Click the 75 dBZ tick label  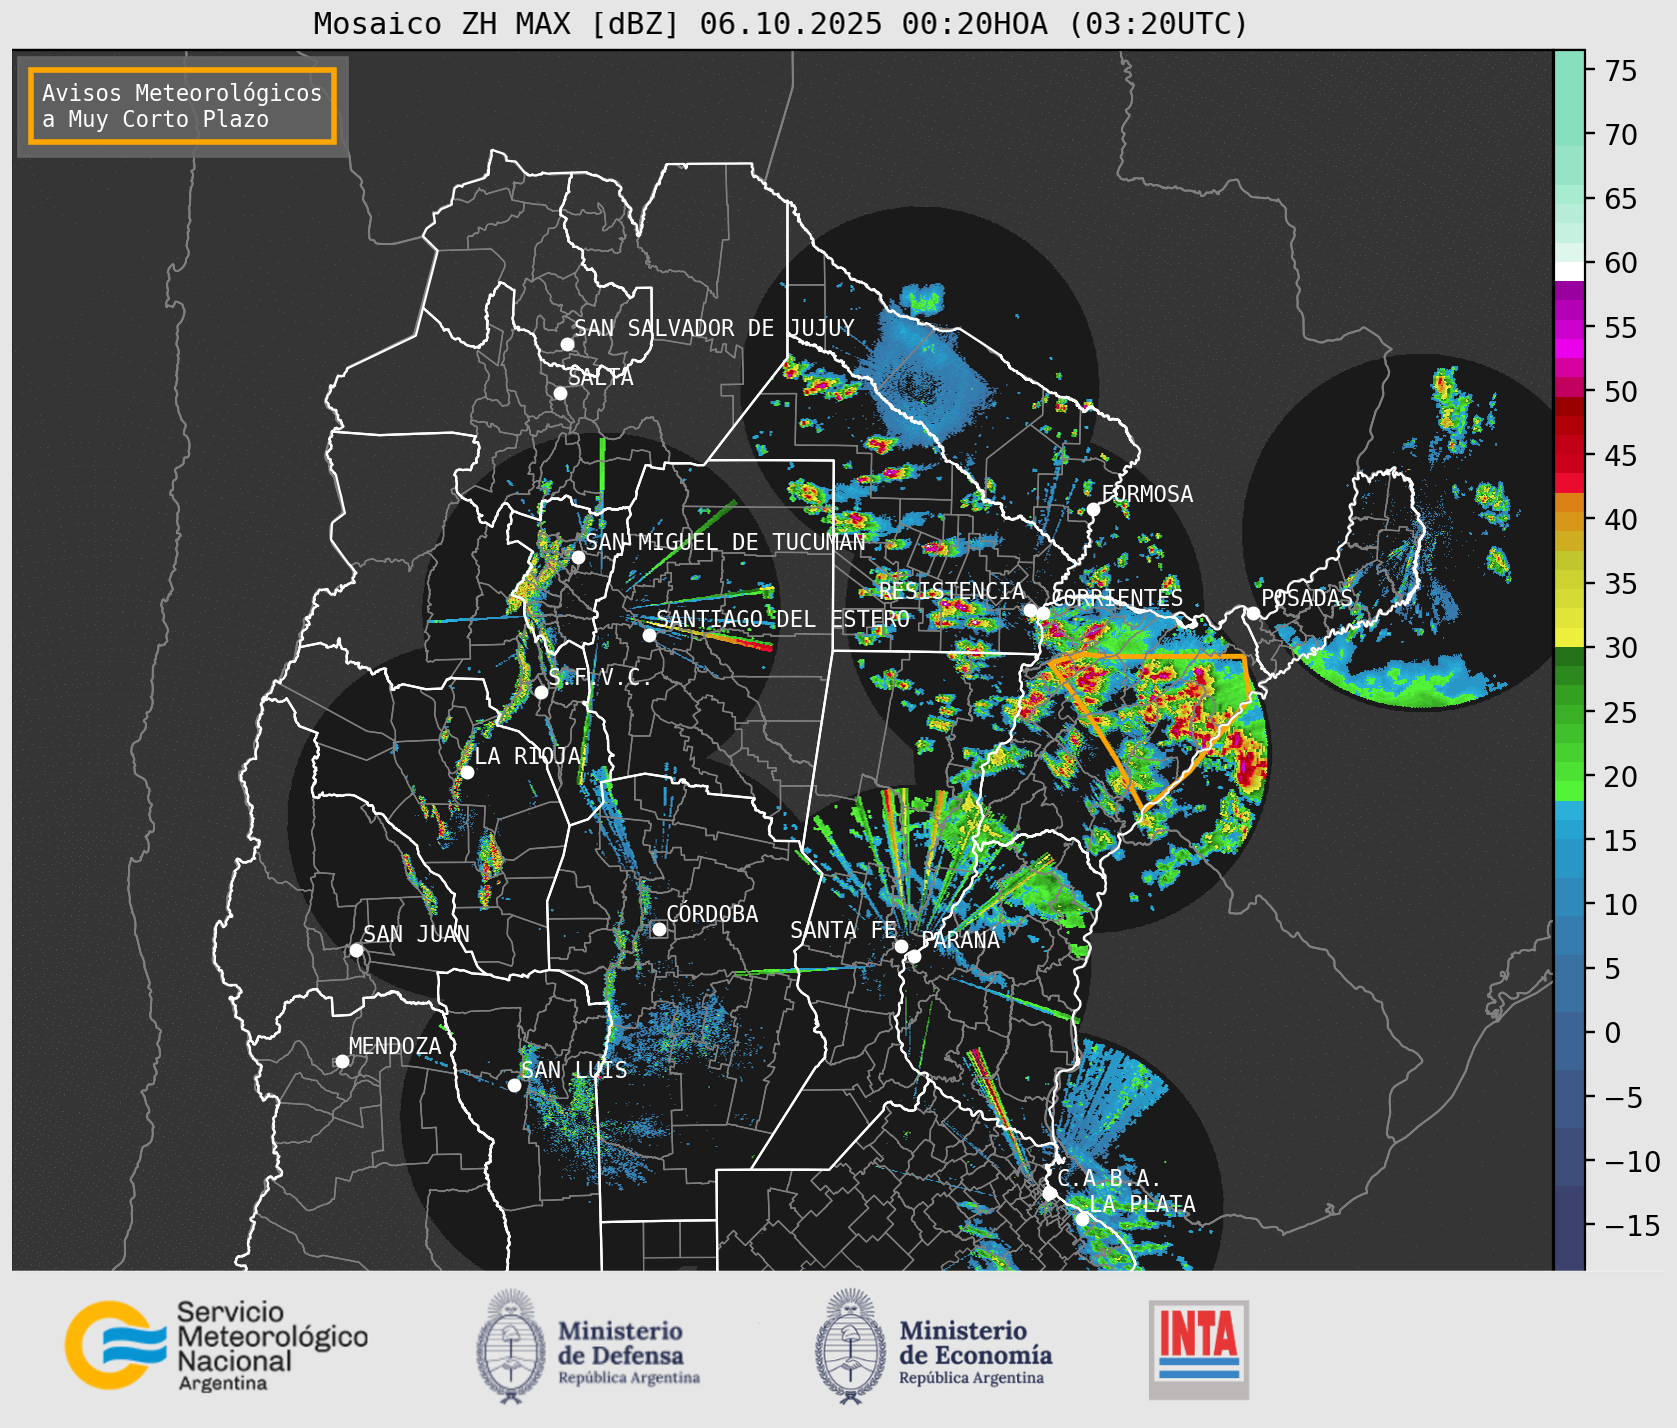coord(1621,71)
